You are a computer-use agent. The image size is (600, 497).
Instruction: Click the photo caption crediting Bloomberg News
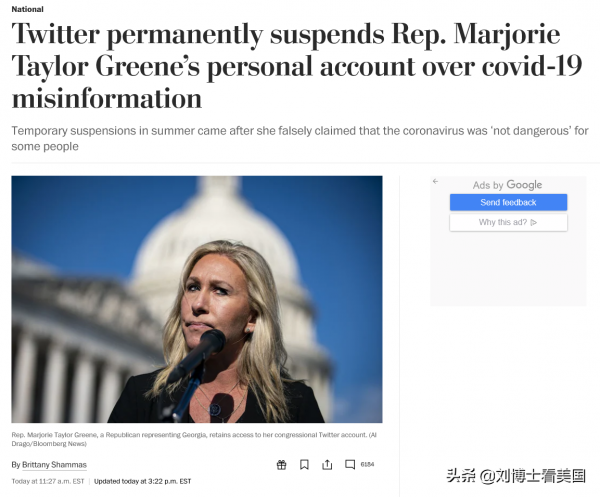coord(194,439)
